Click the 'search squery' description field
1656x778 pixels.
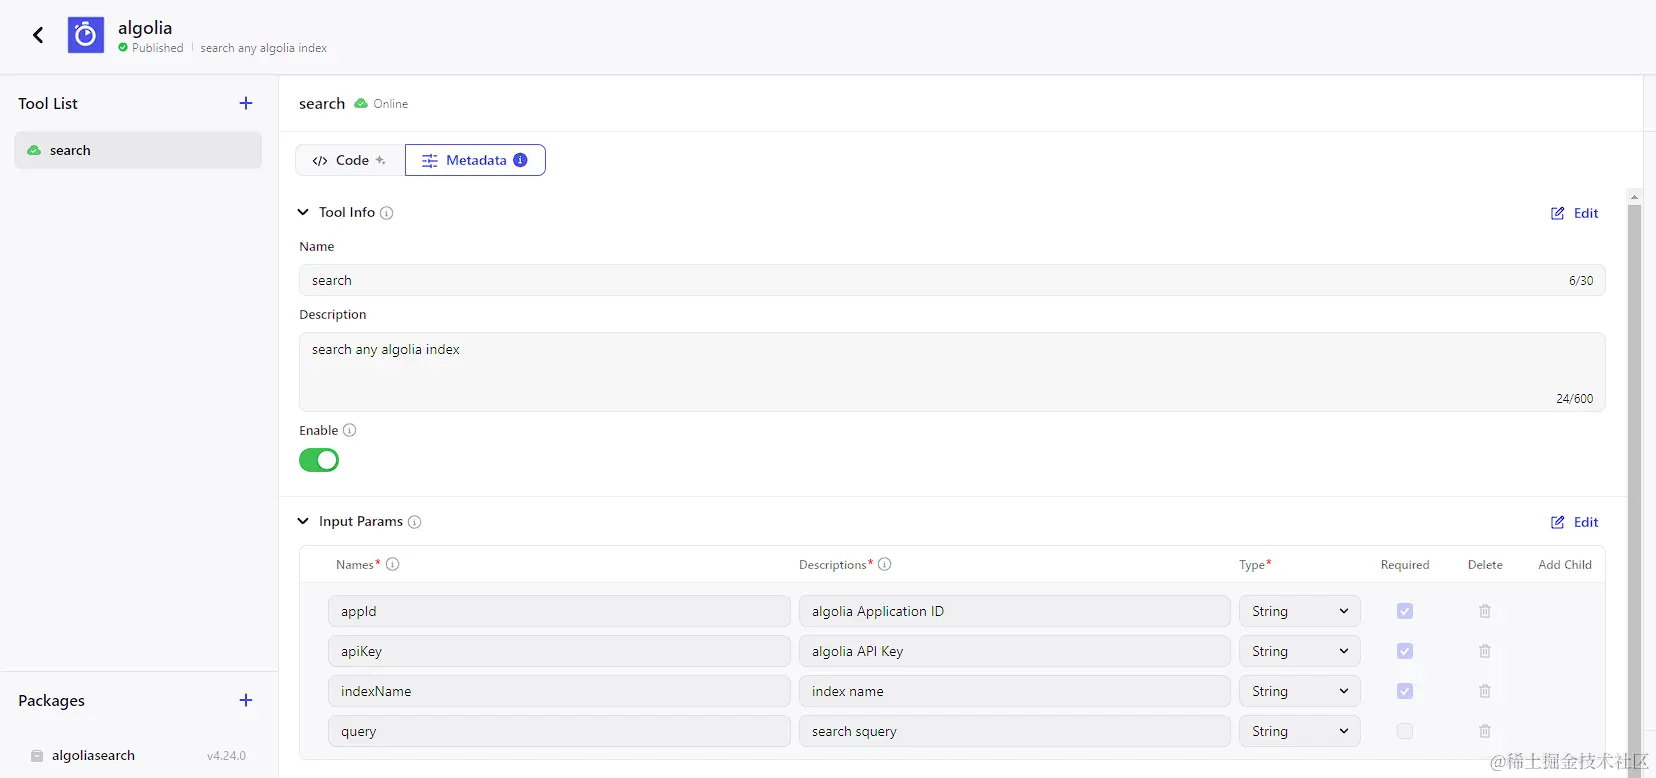(x=1015, y=731)
